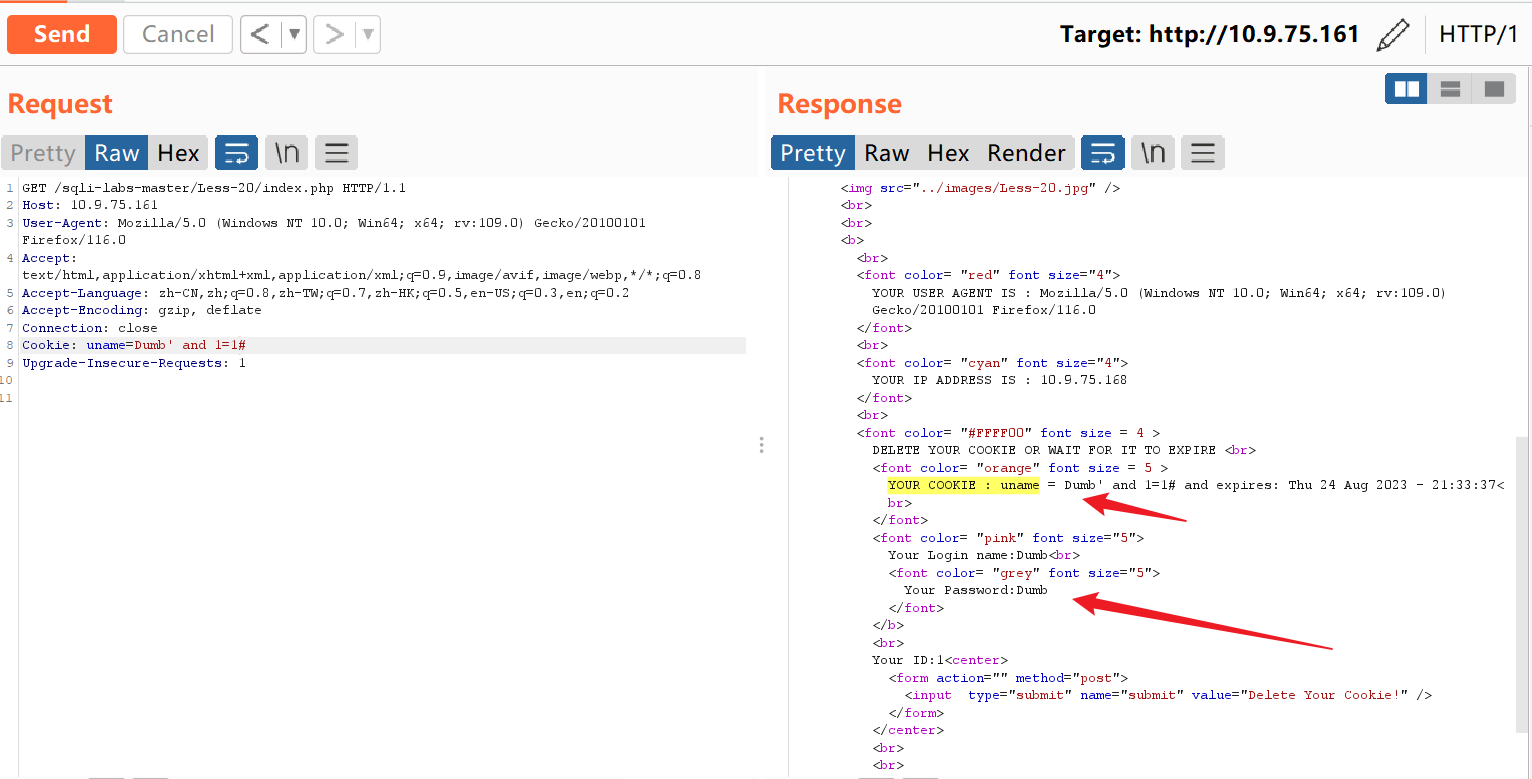Switch Request panel to Raw tab
The height and width of the screenshot is (779, 1532).
(117, 153)
